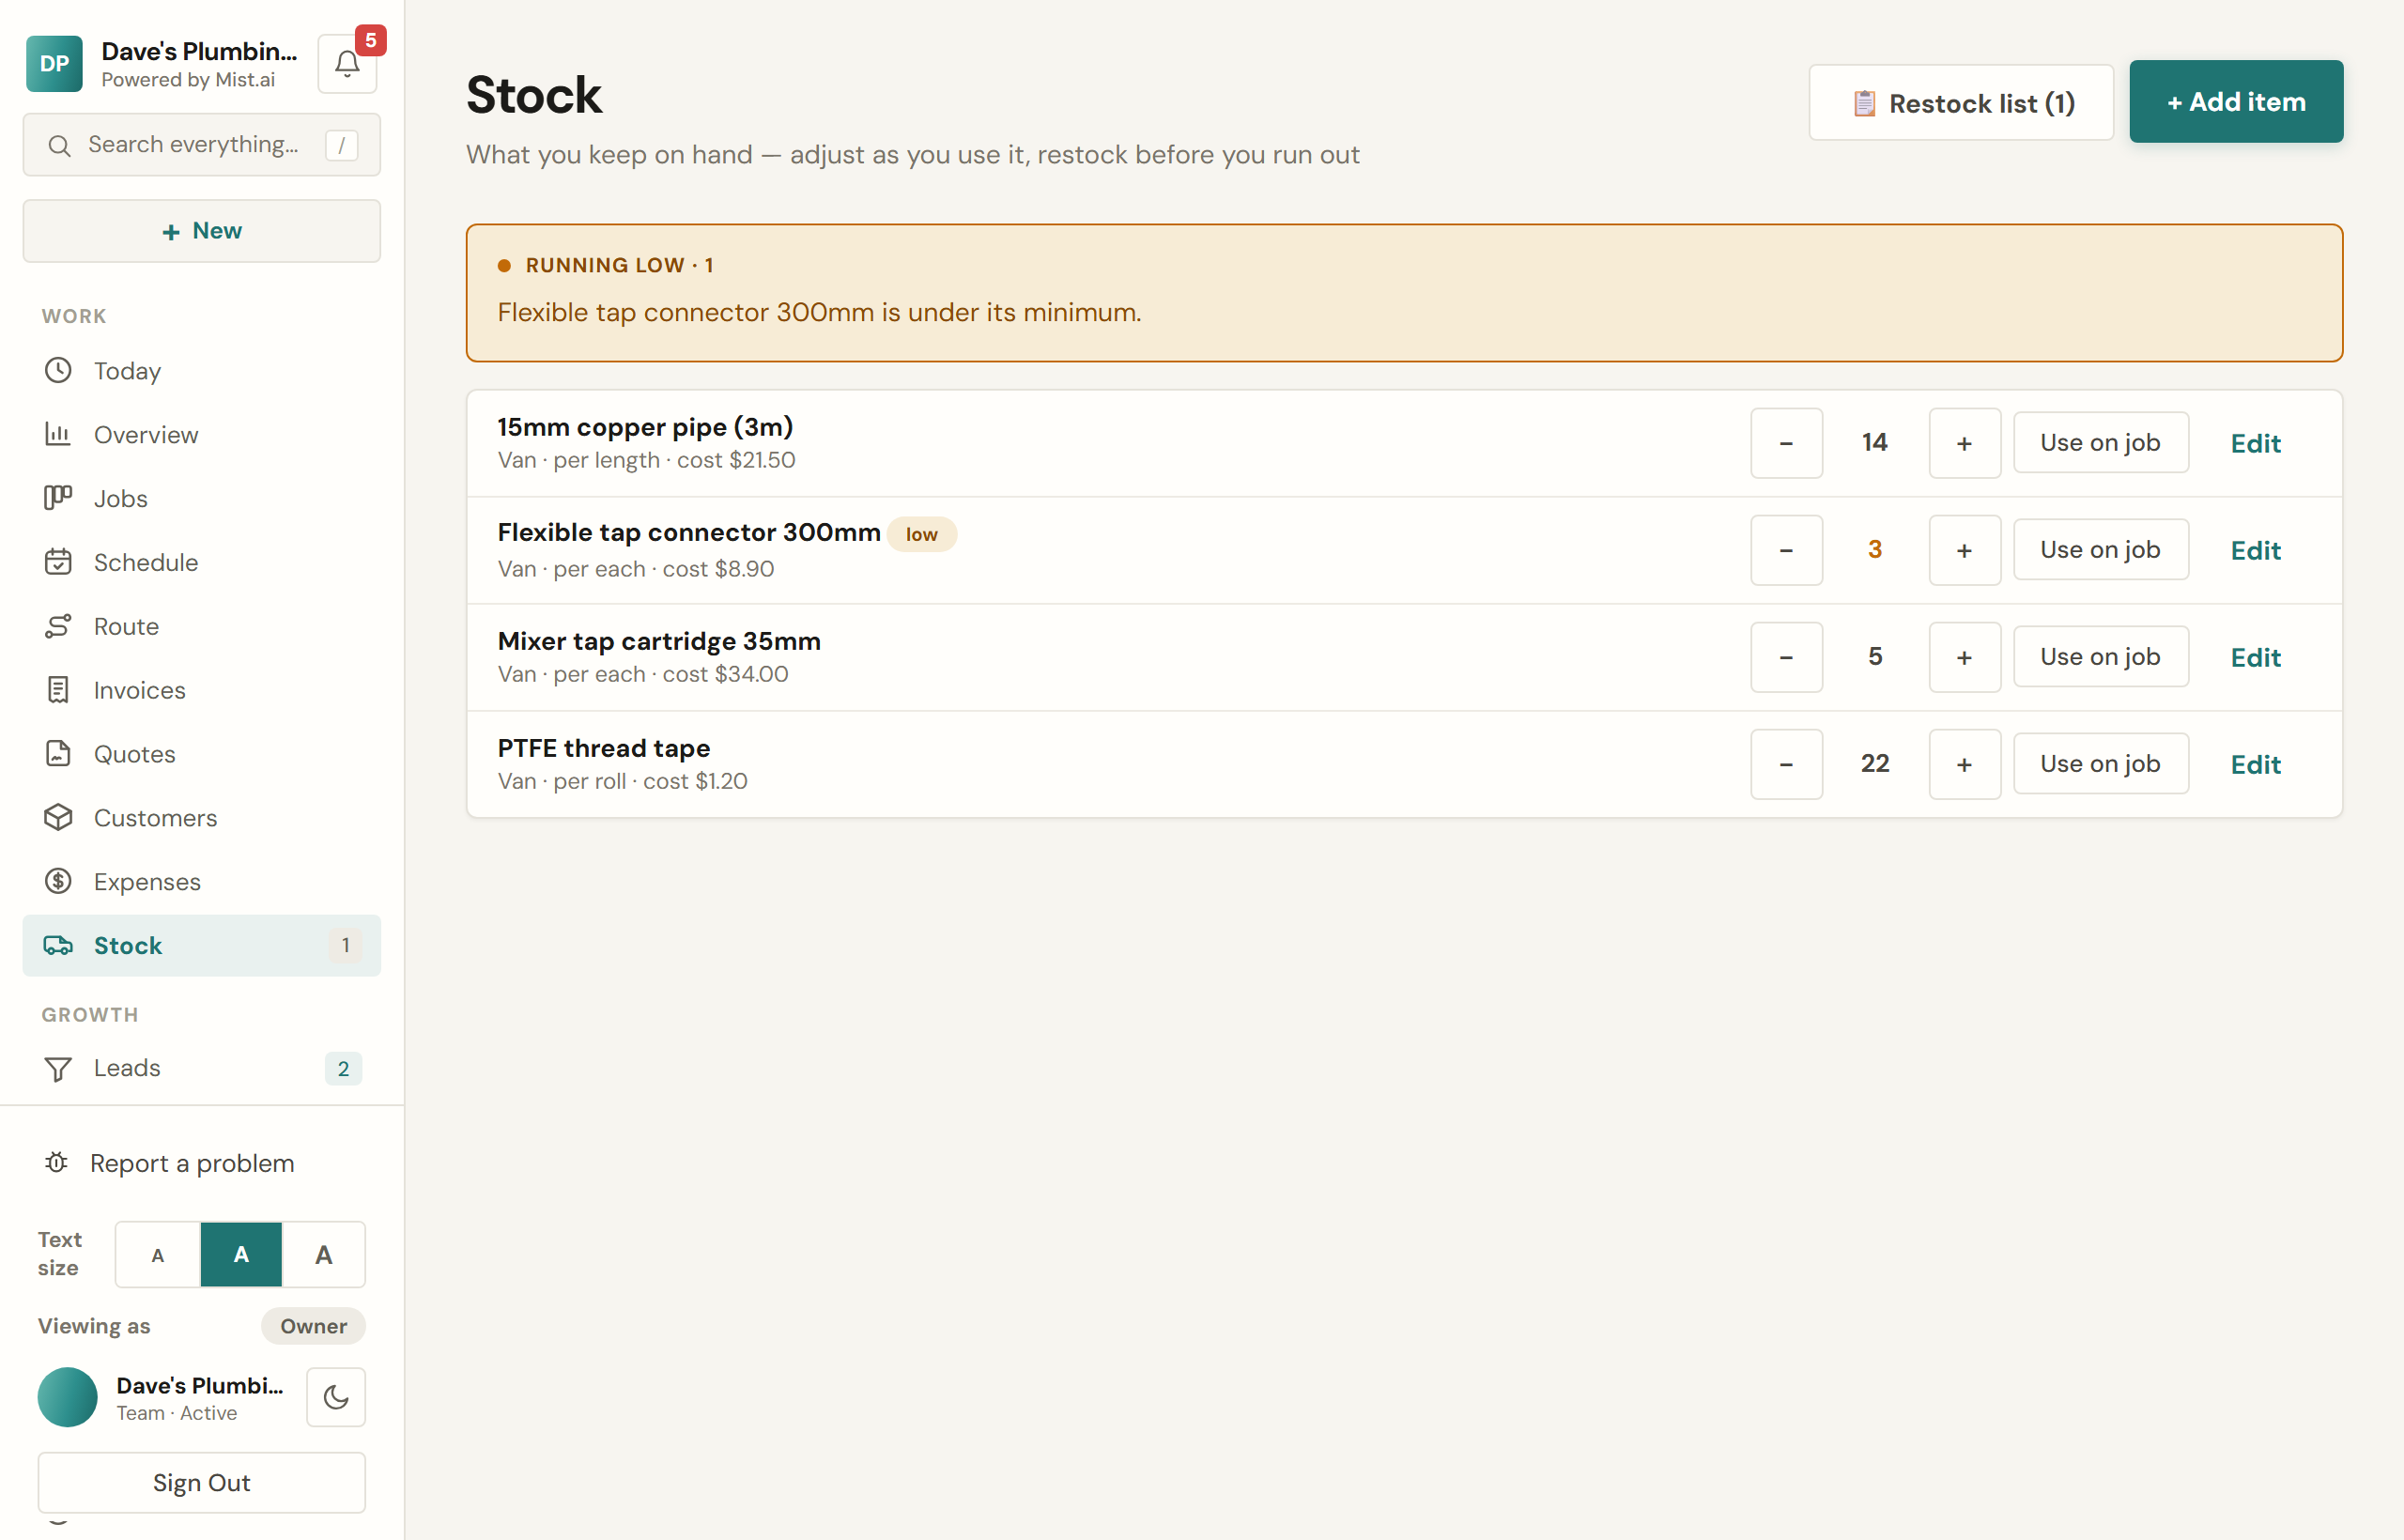Decrease Mixer tap cartridge quantity
2404x1540 pixels.
(x=1786, y=657)
